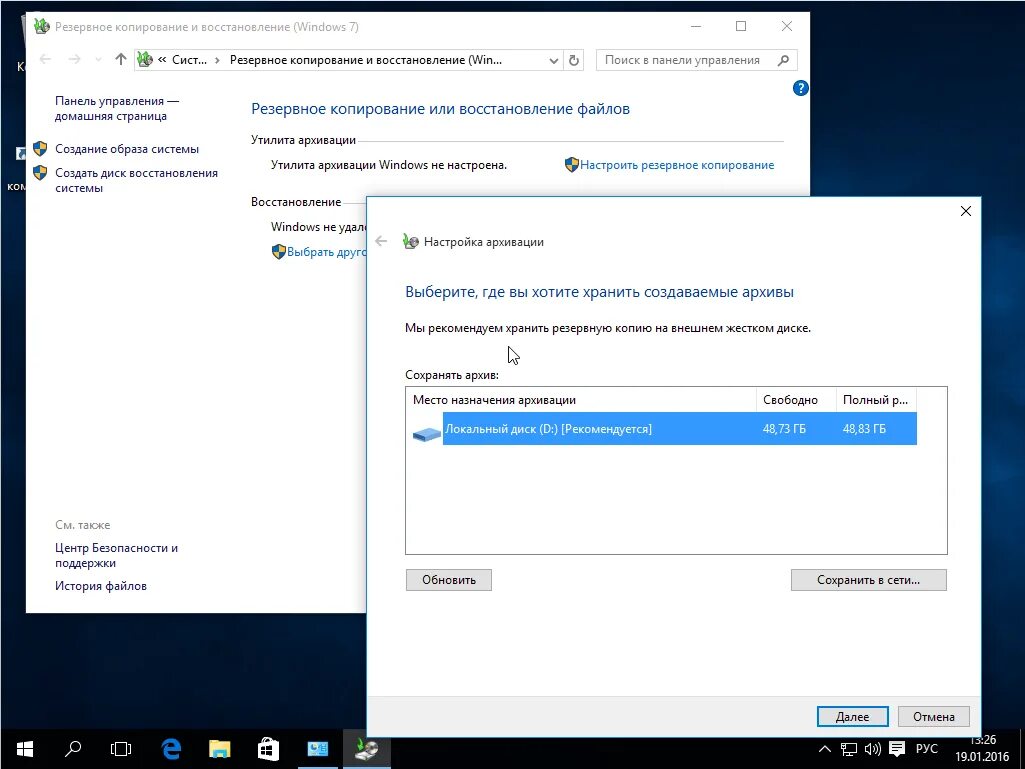
Task: Go to Панель управления — домашняя страница
Action: coord(116,109)
